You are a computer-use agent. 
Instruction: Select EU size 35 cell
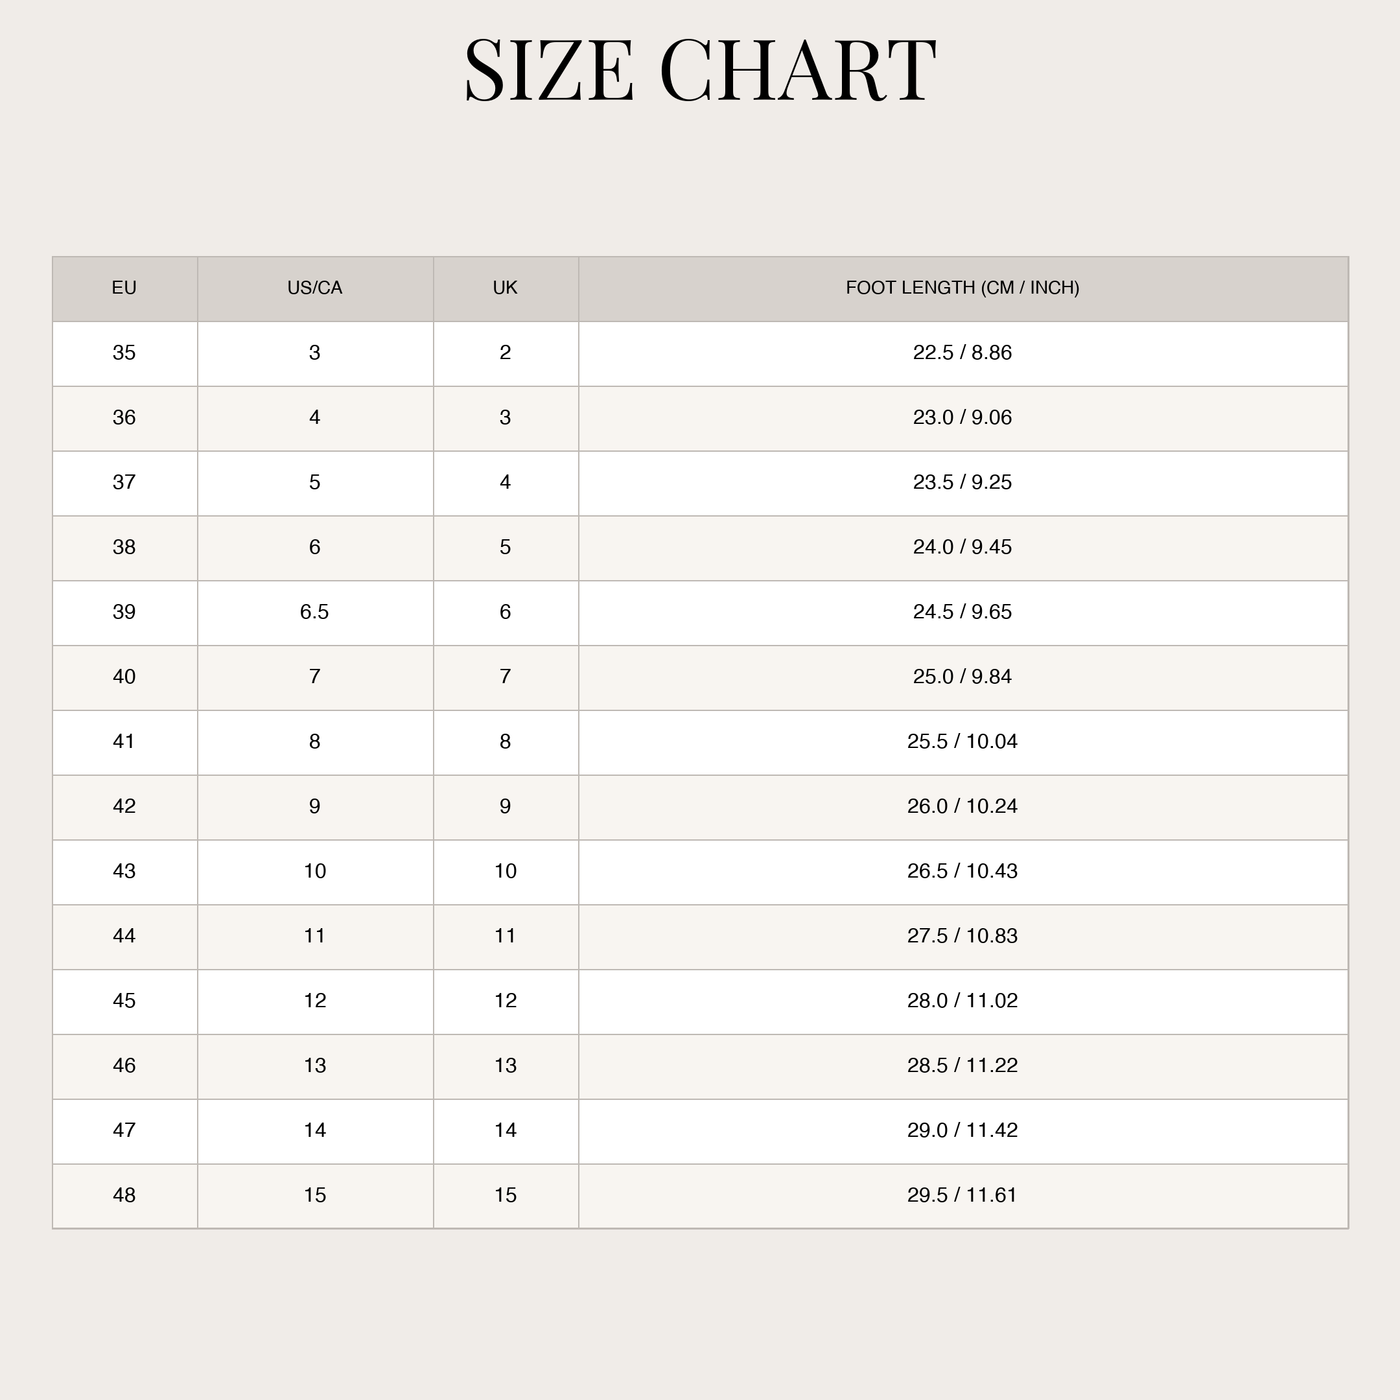click(x=125, y=354)
